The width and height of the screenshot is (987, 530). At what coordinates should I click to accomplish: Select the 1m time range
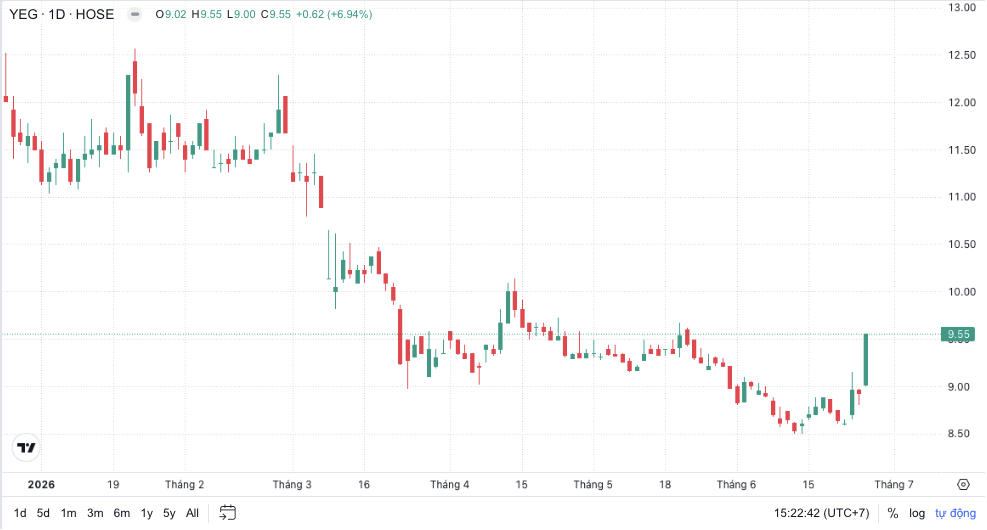(x=69, y=513)
